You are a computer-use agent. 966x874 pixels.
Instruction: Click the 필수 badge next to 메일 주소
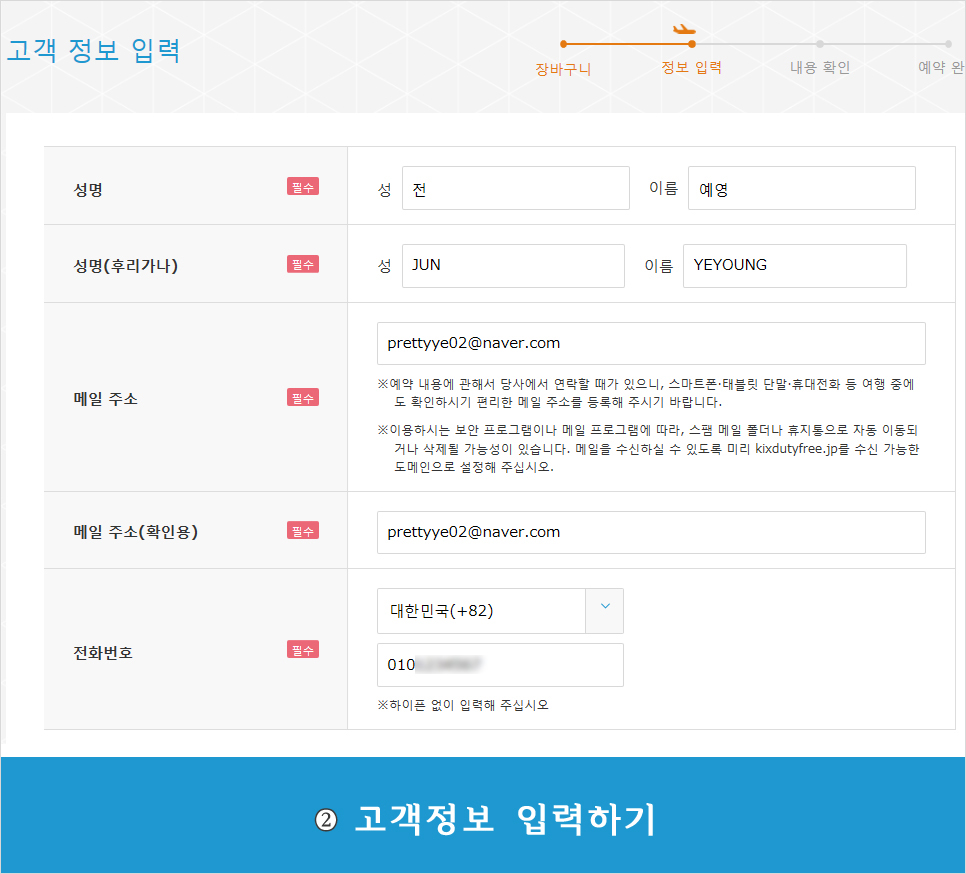(303, 398)
